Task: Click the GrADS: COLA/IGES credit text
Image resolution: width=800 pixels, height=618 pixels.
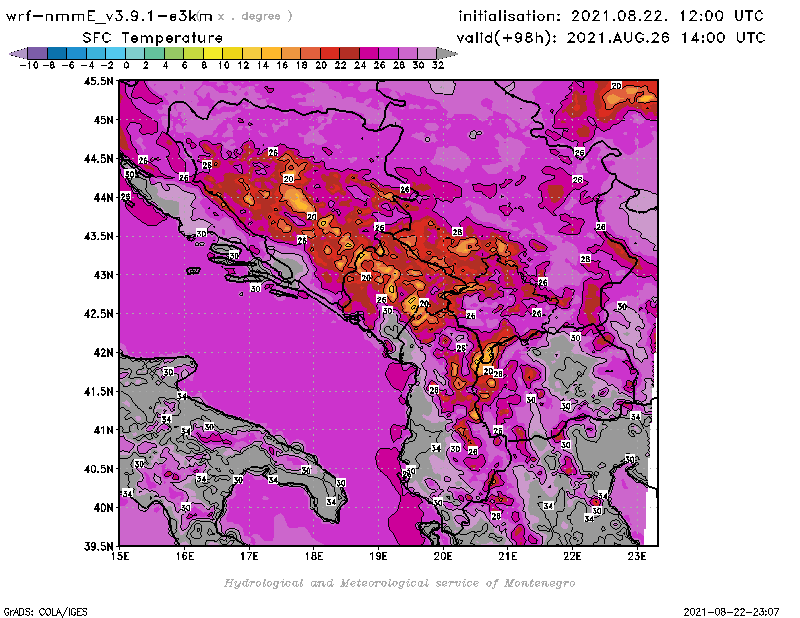Action: point(45,612)
